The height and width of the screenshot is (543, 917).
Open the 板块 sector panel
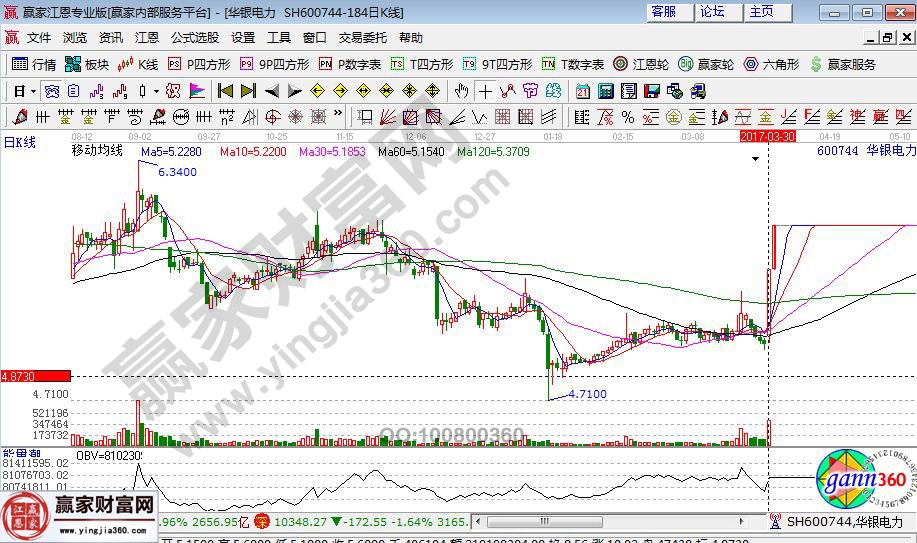(87, 64)
